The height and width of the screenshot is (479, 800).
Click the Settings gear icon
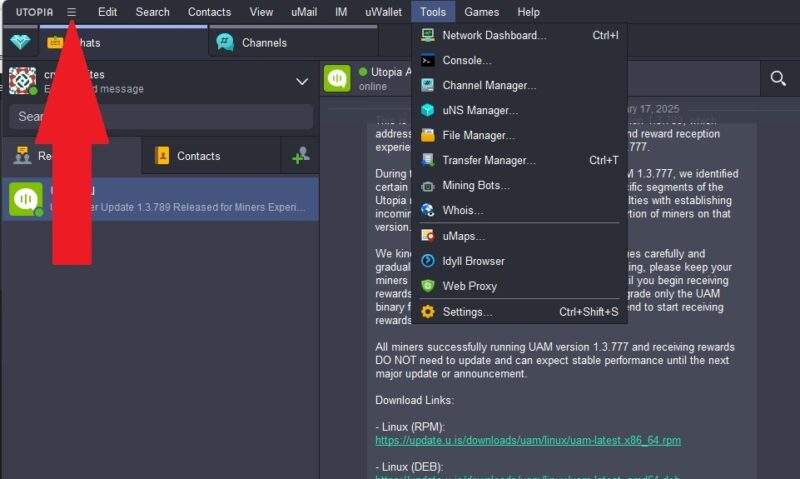point(428,312)
